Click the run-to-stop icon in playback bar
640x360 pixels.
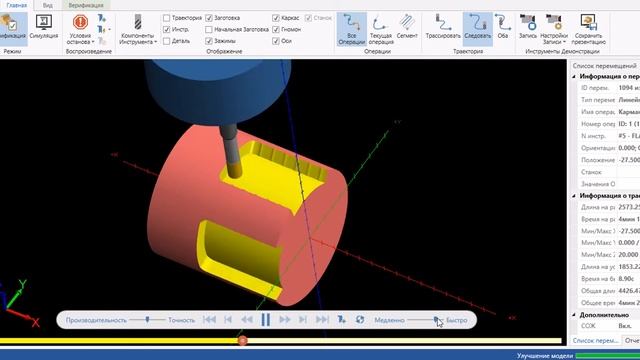point(342,320)
